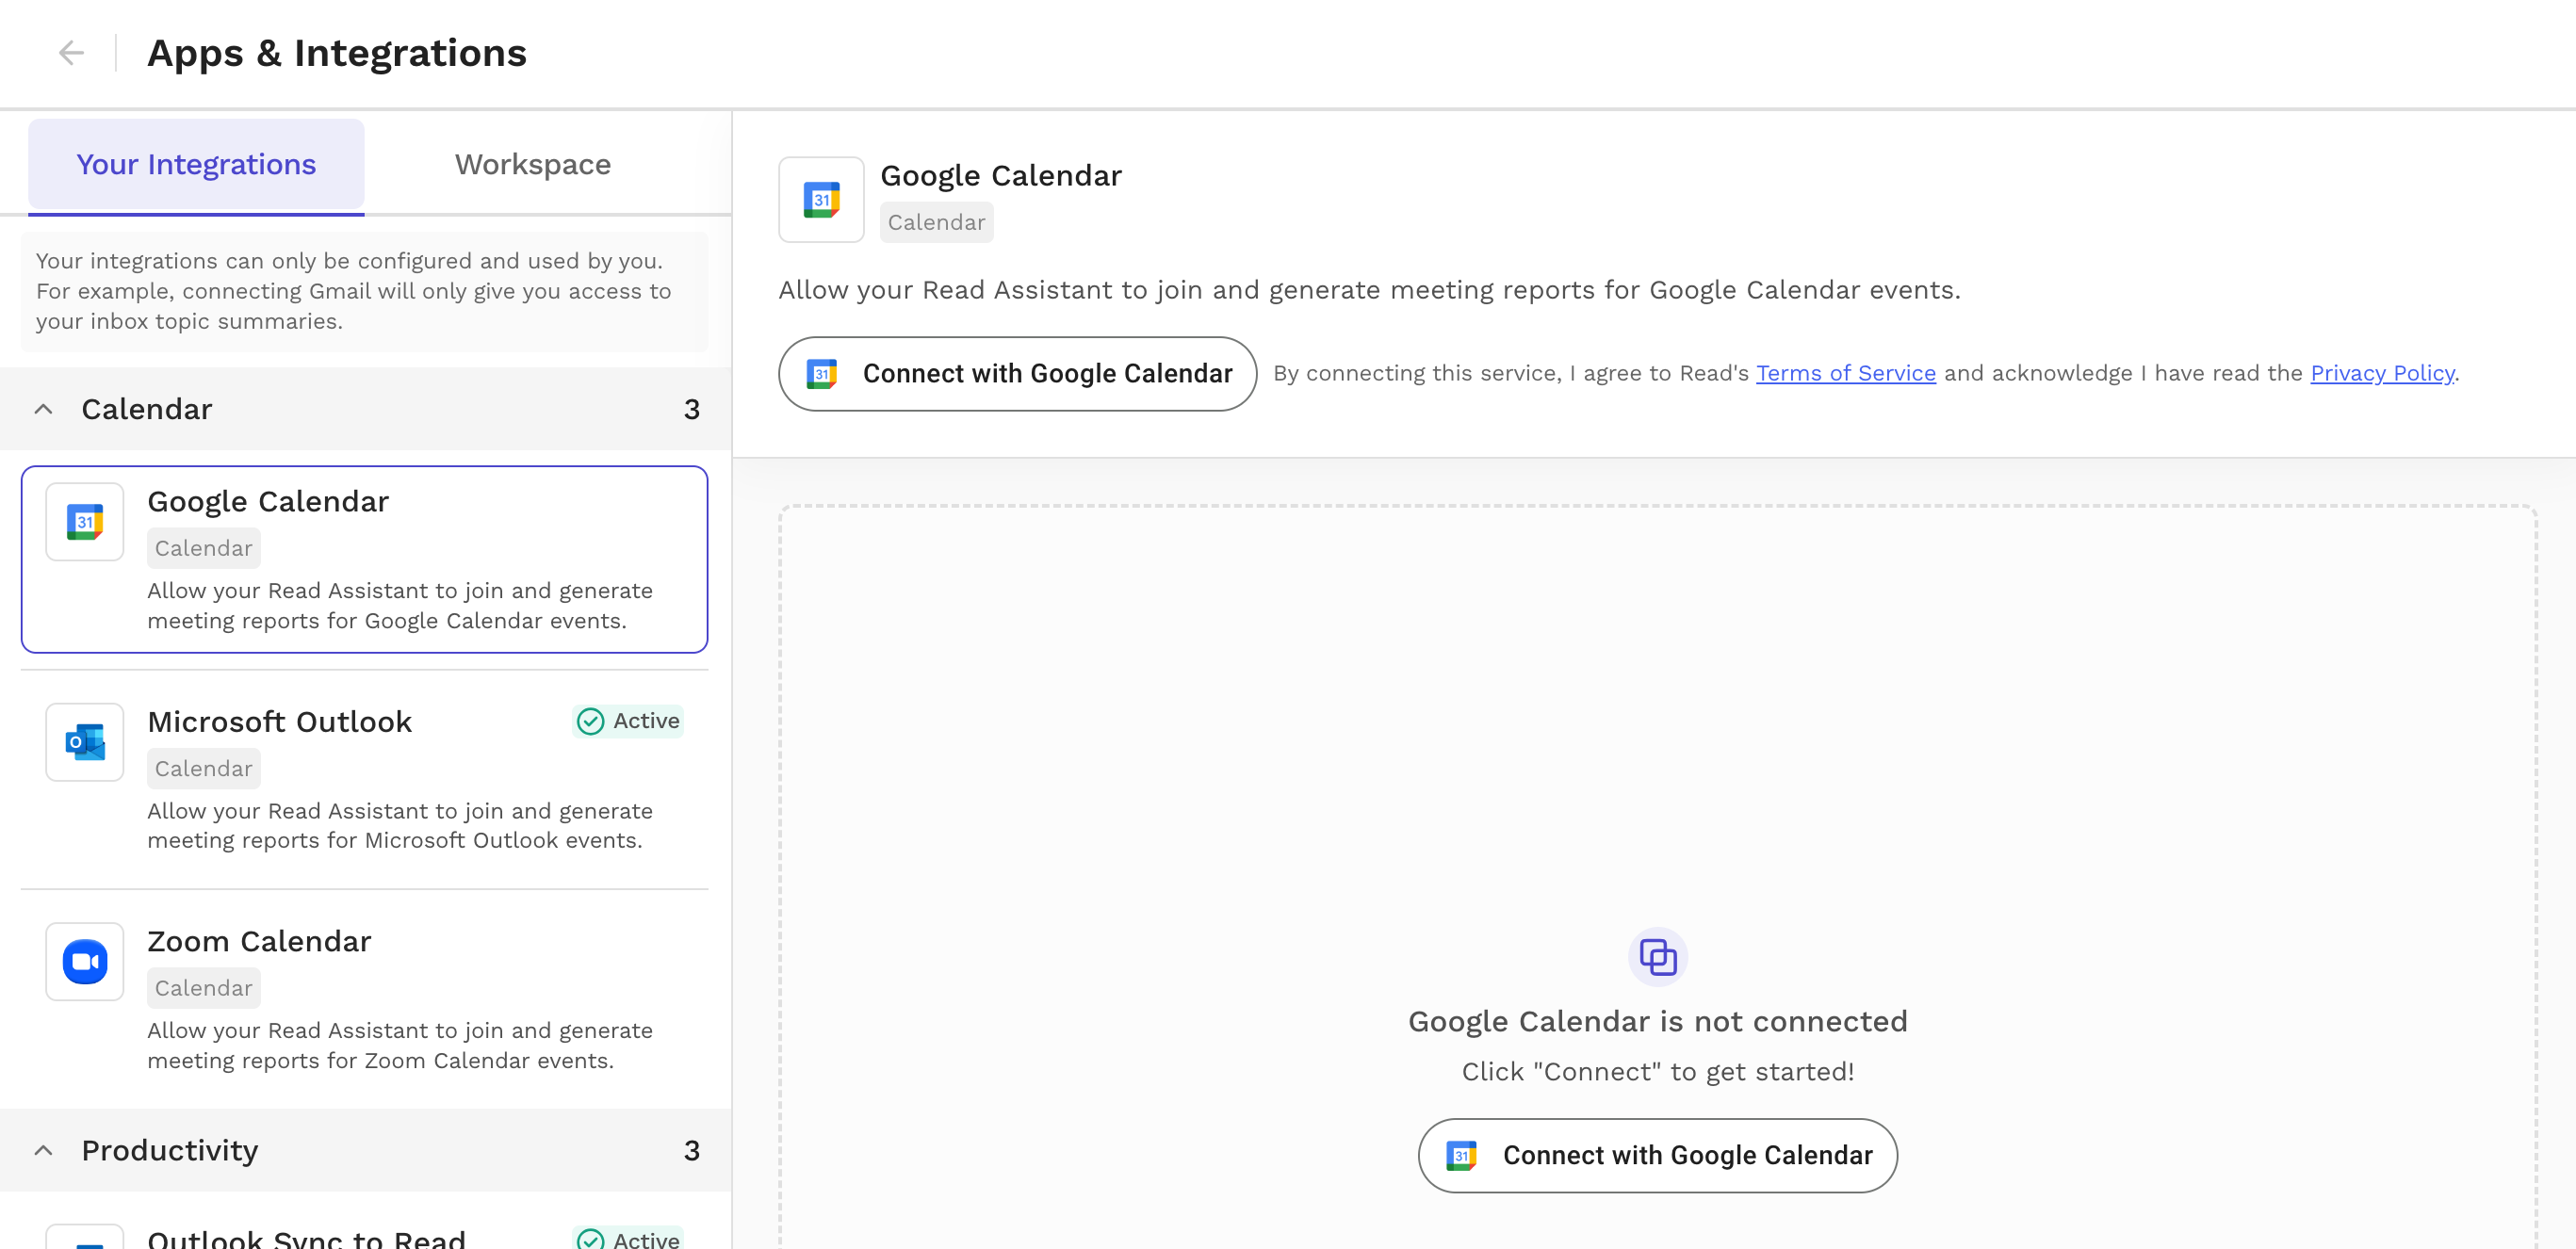Click Zoom Calendar icon in list
This screenshot has height=1249, width=2576.
(85, 962)
